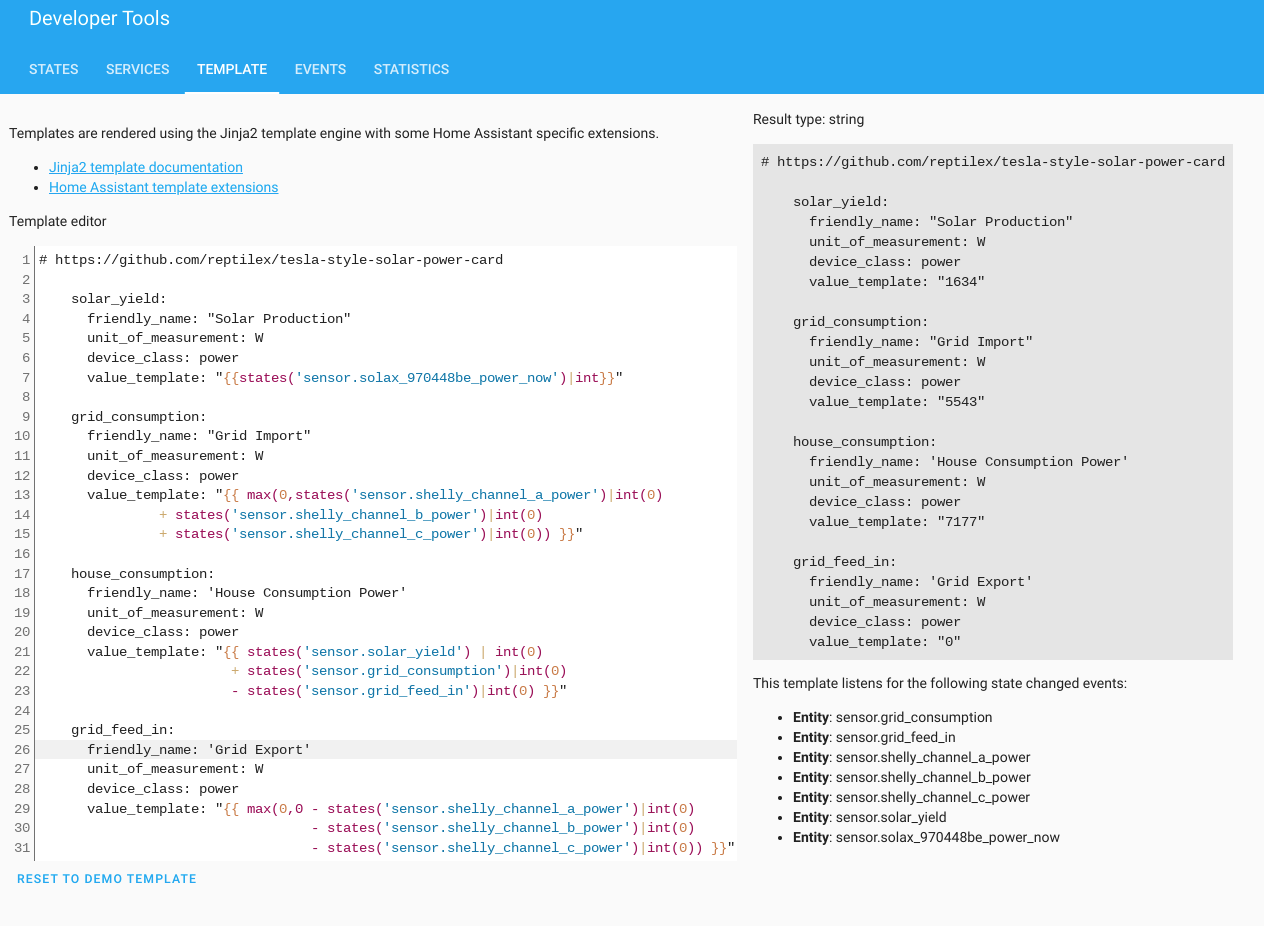Click Entity sensor.shelly_channel_a_power list item

912,757
